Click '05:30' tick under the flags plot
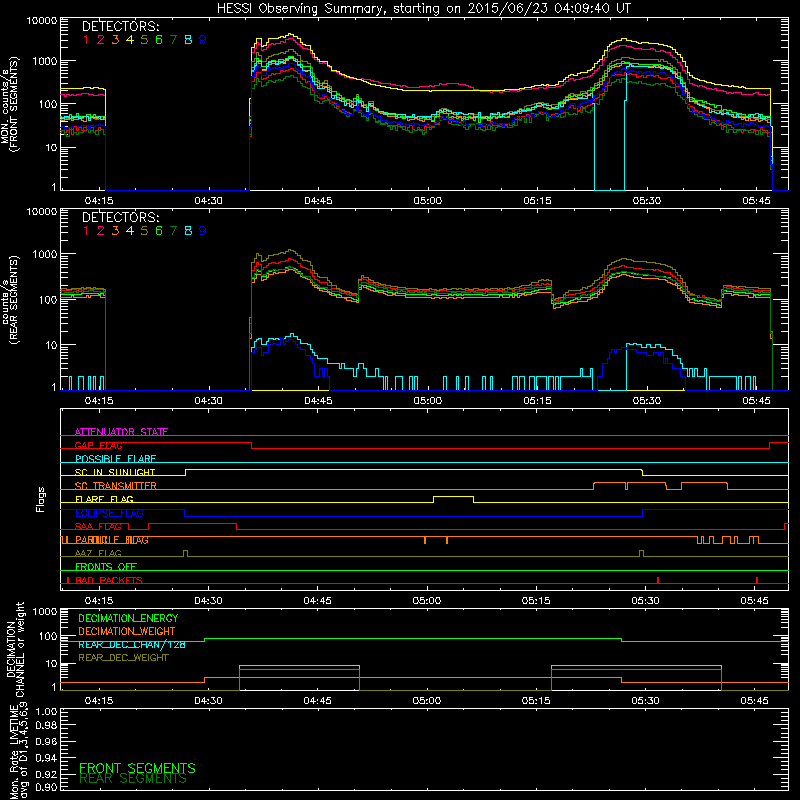The width and height of the screenshot is (800, 800). (645, 601)
